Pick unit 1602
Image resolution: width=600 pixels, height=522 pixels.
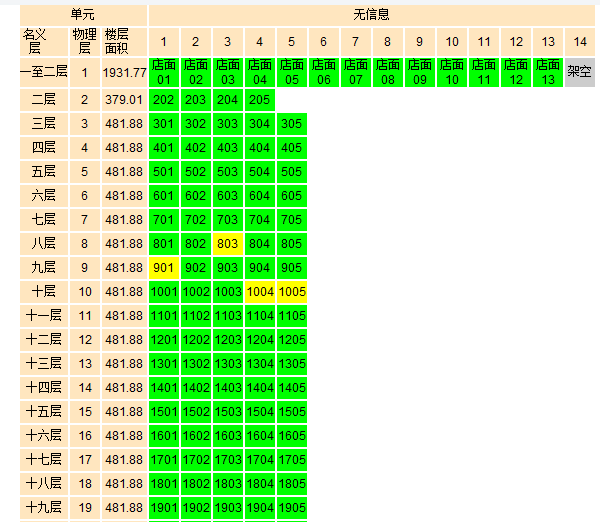pos(196,436)
